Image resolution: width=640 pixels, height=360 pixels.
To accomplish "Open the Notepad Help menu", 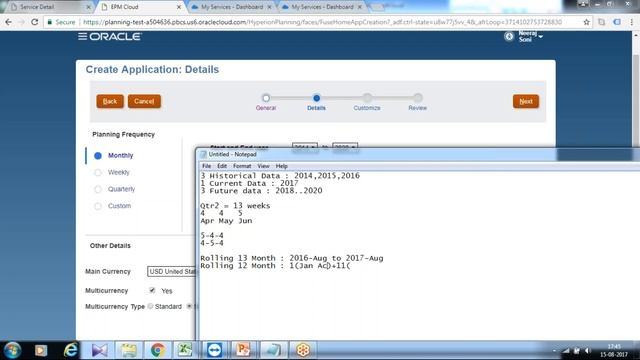I will [282, 166].
